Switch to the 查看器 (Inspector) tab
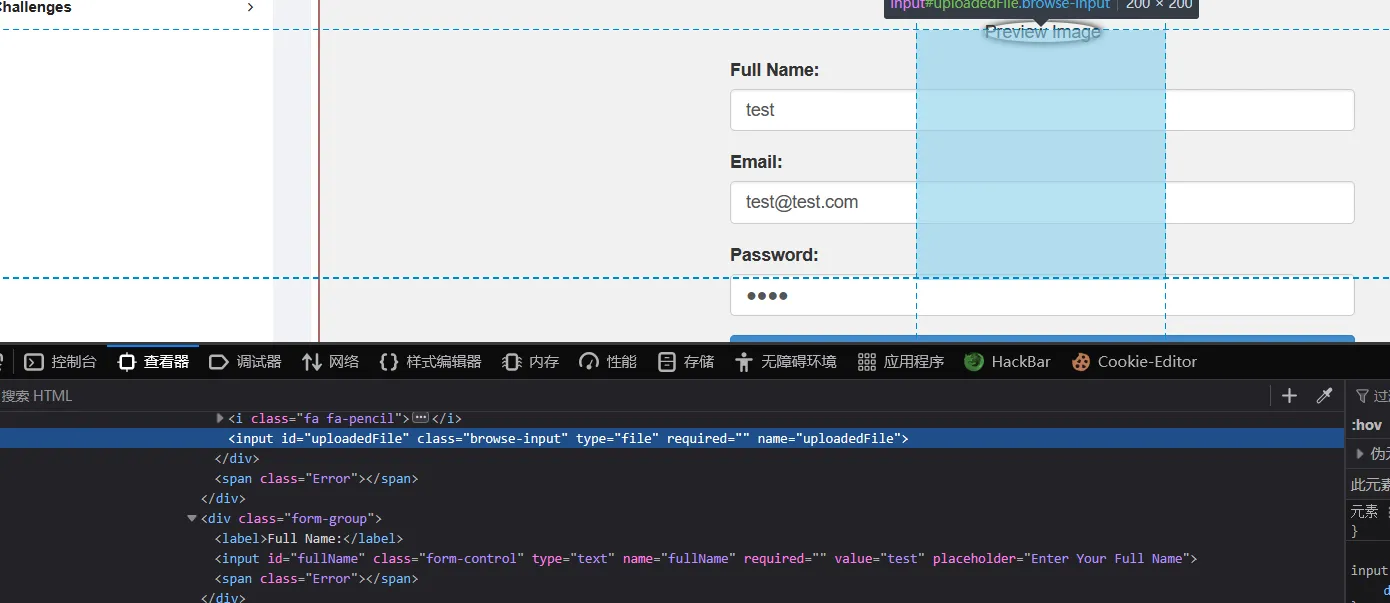This screenshot has width=1390, height=603. click(x=154, y=362)
